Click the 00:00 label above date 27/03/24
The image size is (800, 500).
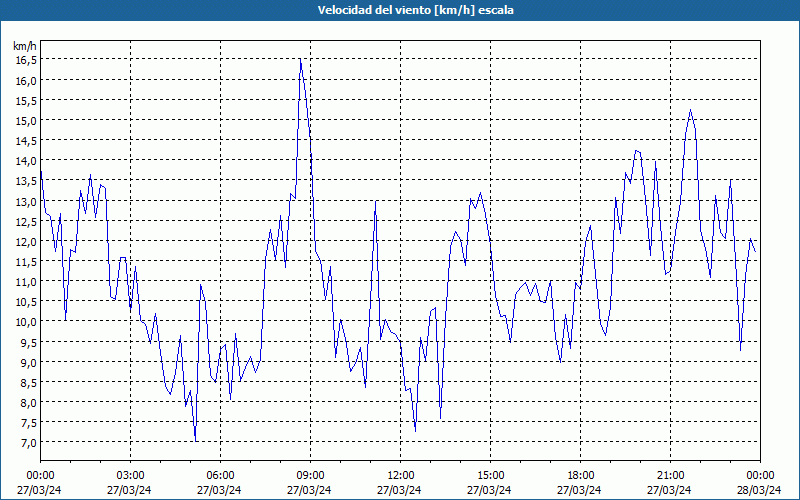pyautogui.click(x=40, y=476)
